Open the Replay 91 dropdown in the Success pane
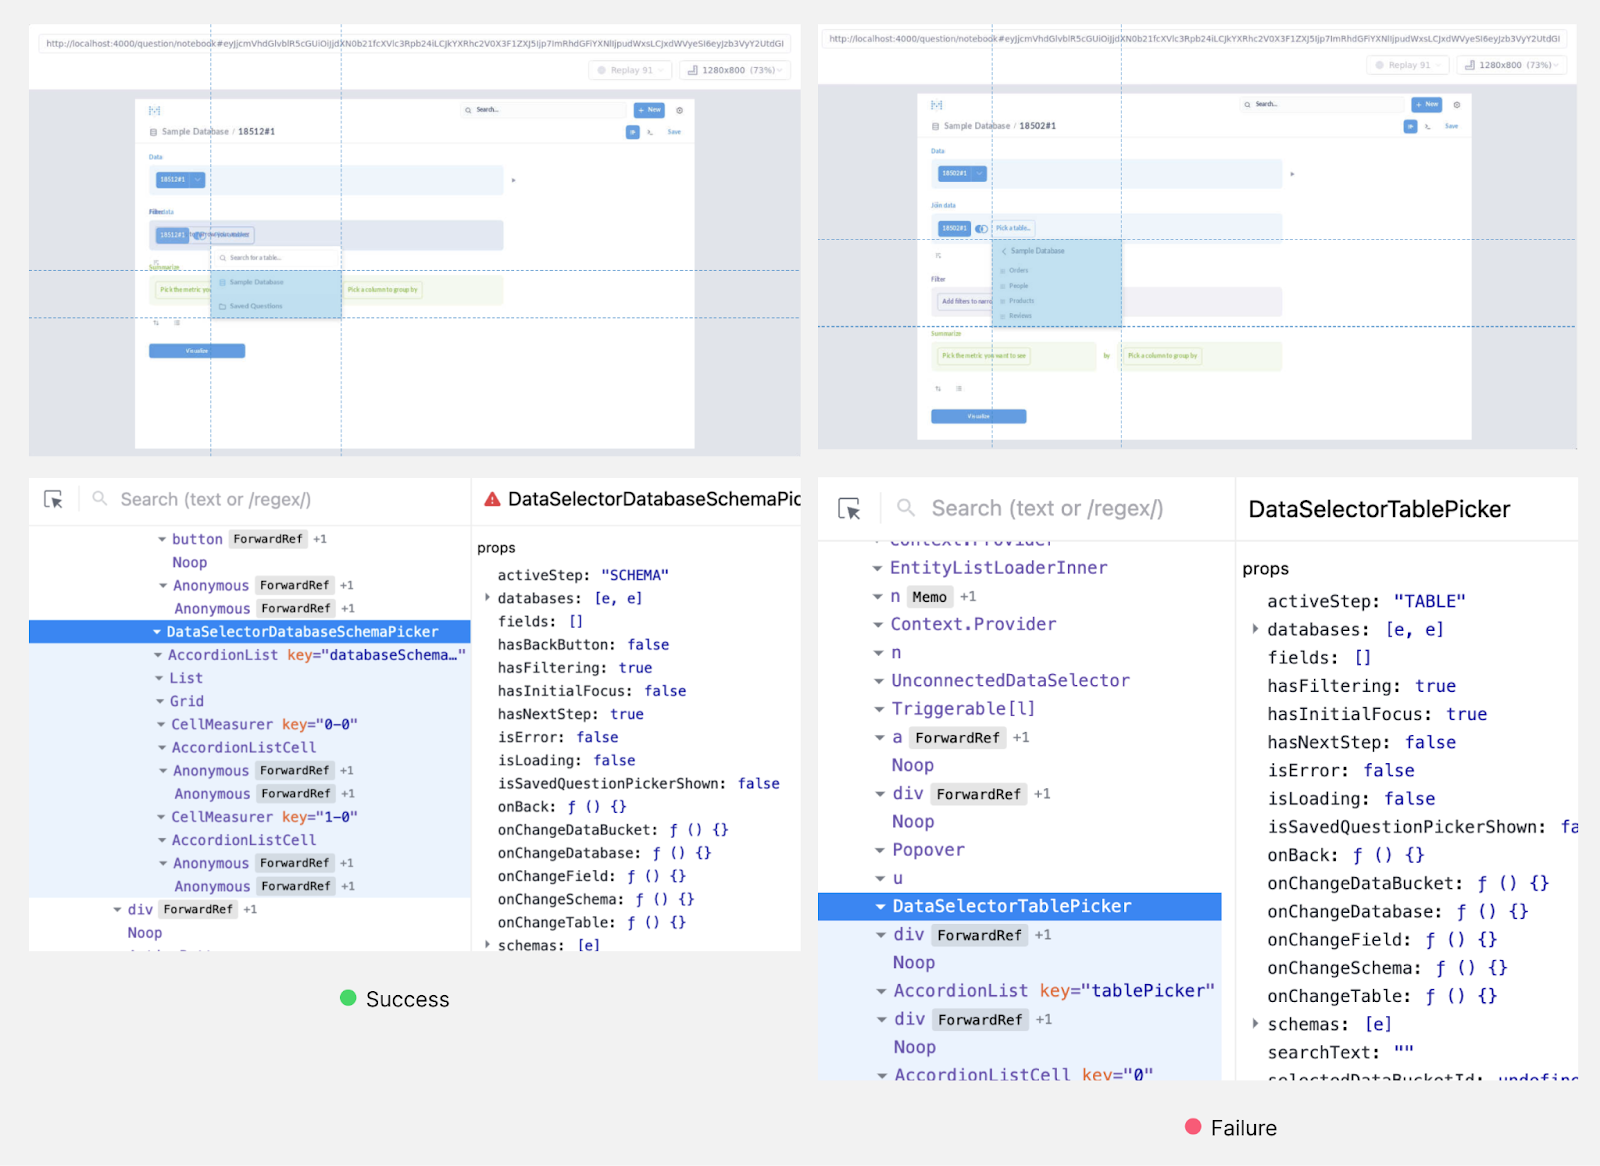This screenshot has height=1166, width=1600. 630,70
